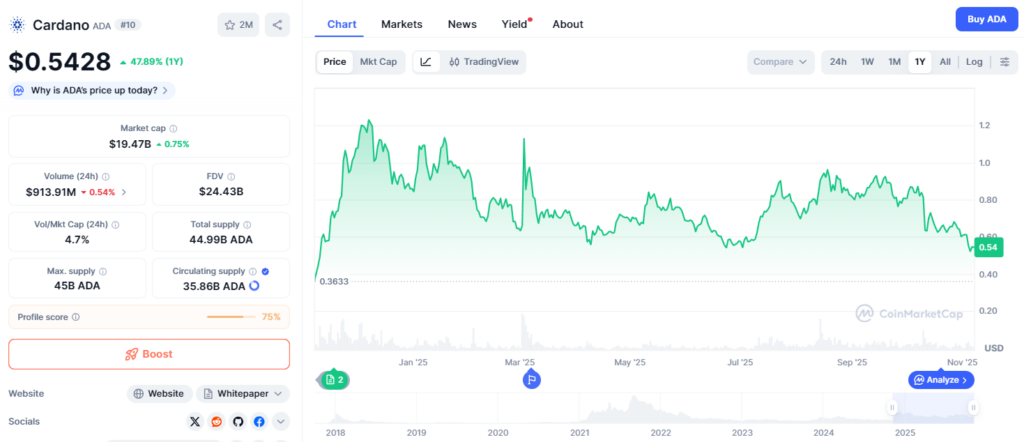The height and width of the screenshot is (442, 1024).
Task: Open the Compare dropdown
Action: click(780, 62)
